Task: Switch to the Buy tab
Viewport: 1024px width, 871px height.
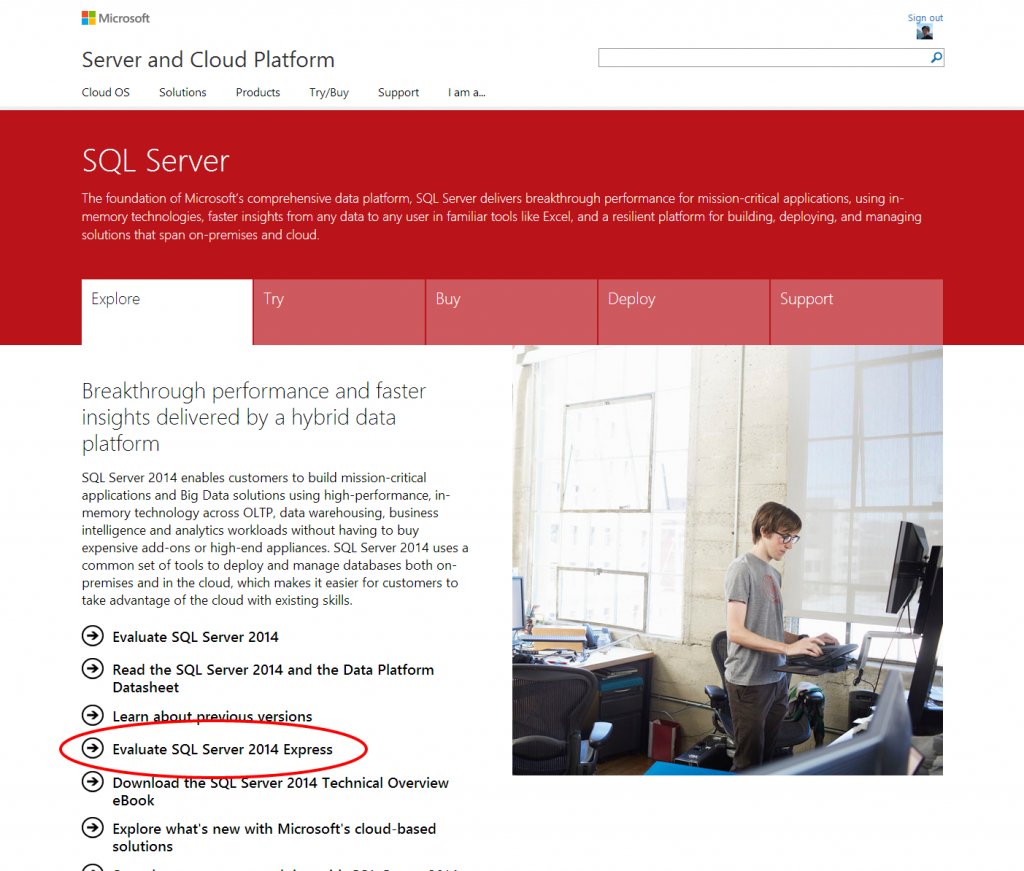Action: [511, 311]
